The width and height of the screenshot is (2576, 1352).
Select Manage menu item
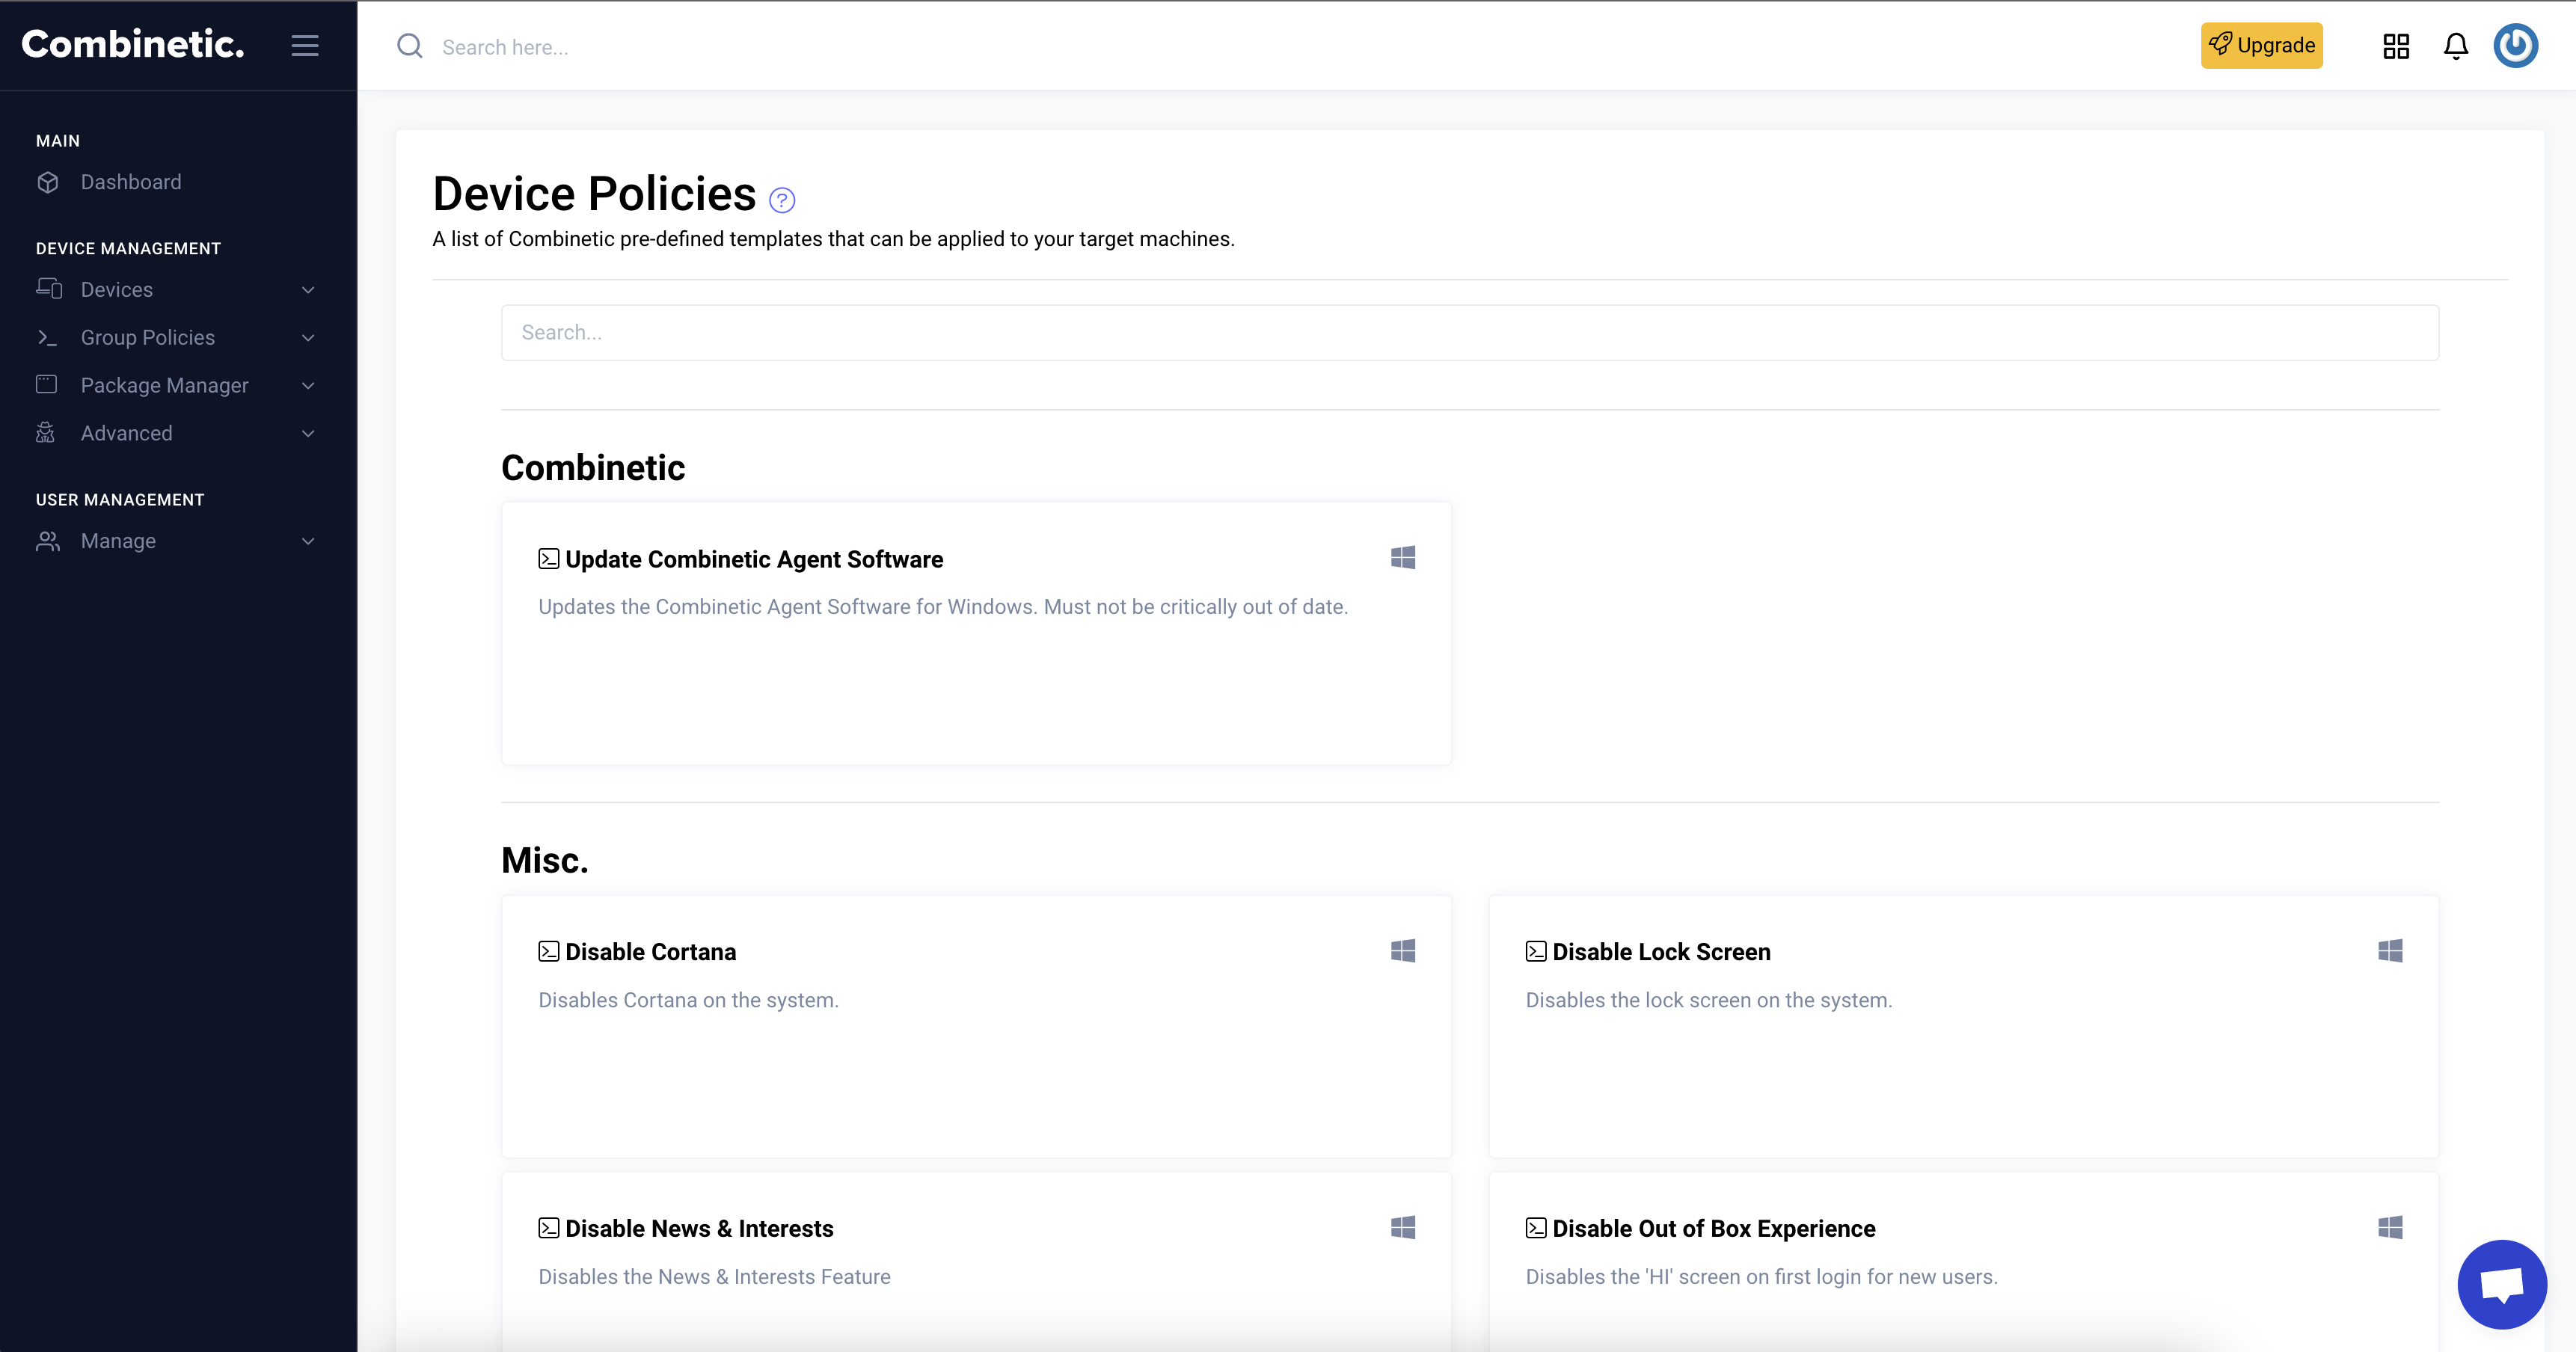click(x=119, y=542)
